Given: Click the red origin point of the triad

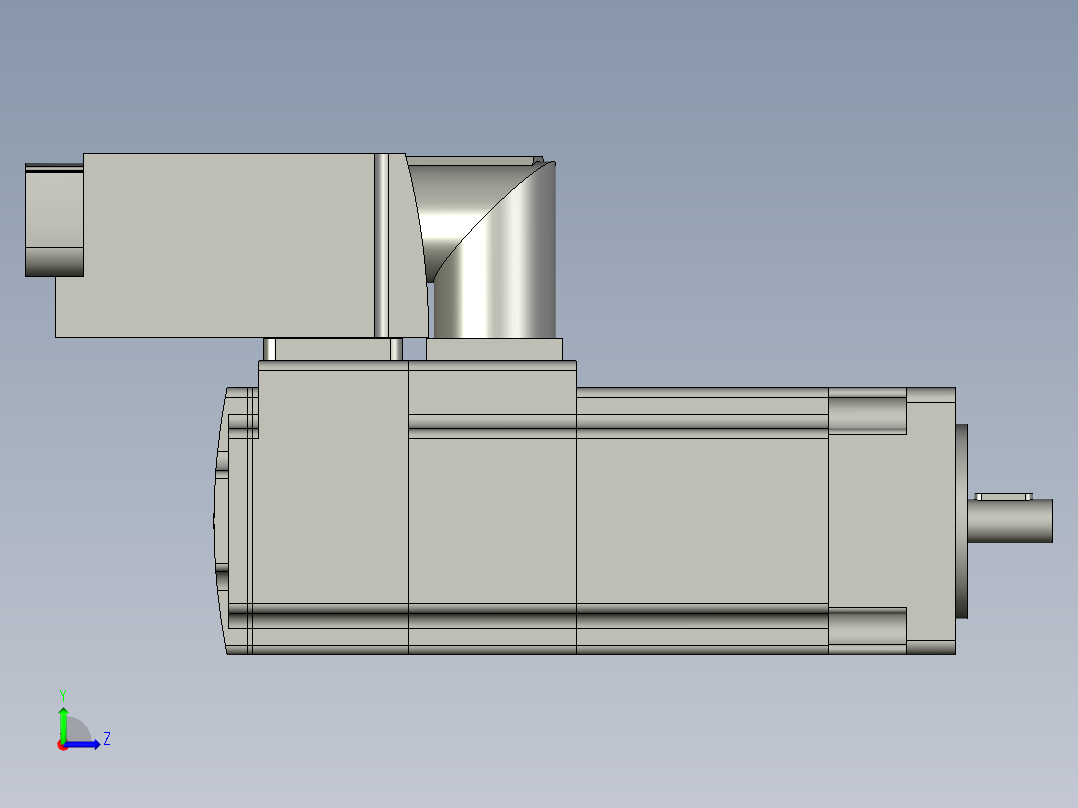Looking at the screenshot, I should pos(62,746).
